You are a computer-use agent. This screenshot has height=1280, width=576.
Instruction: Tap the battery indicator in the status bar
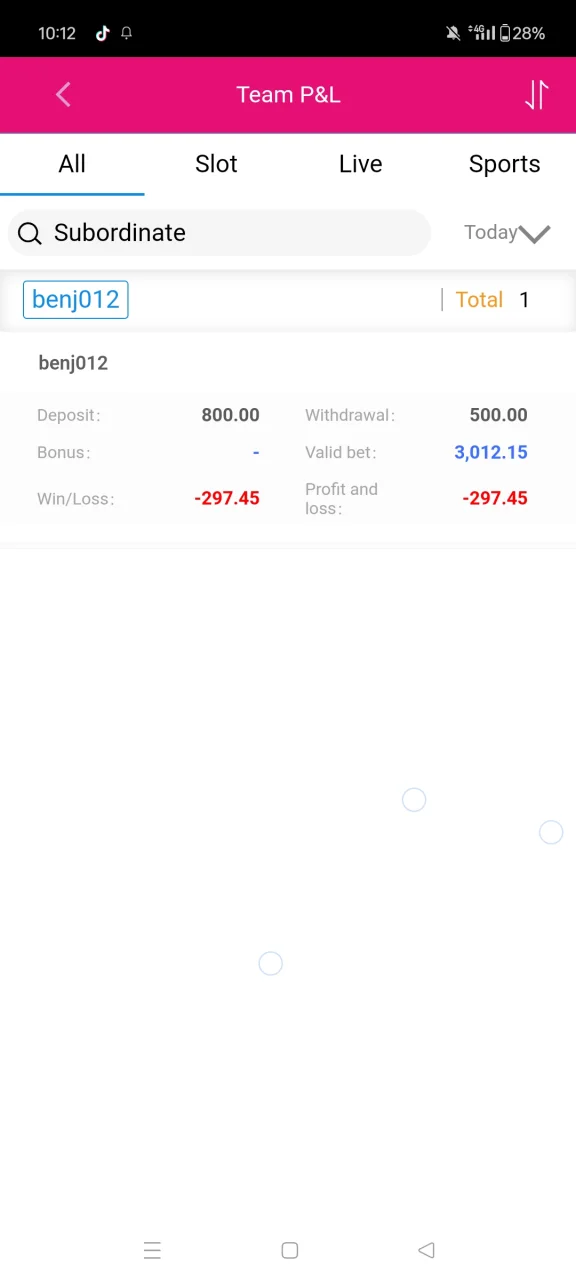(x=505, y=33)
